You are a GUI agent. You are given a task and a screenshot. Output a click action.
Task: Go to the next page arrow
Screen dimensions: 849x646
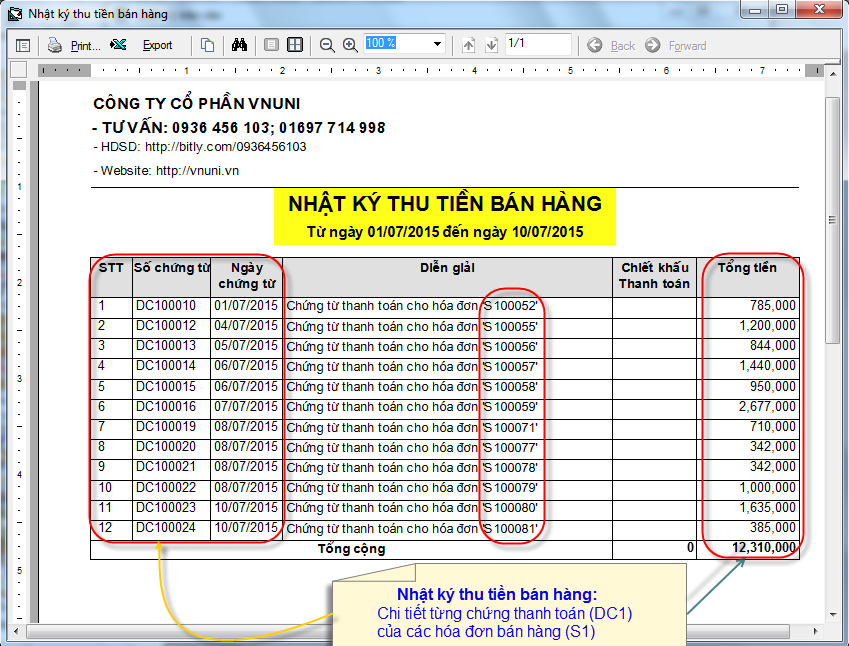pyautogui.click(x=491, y=45)
